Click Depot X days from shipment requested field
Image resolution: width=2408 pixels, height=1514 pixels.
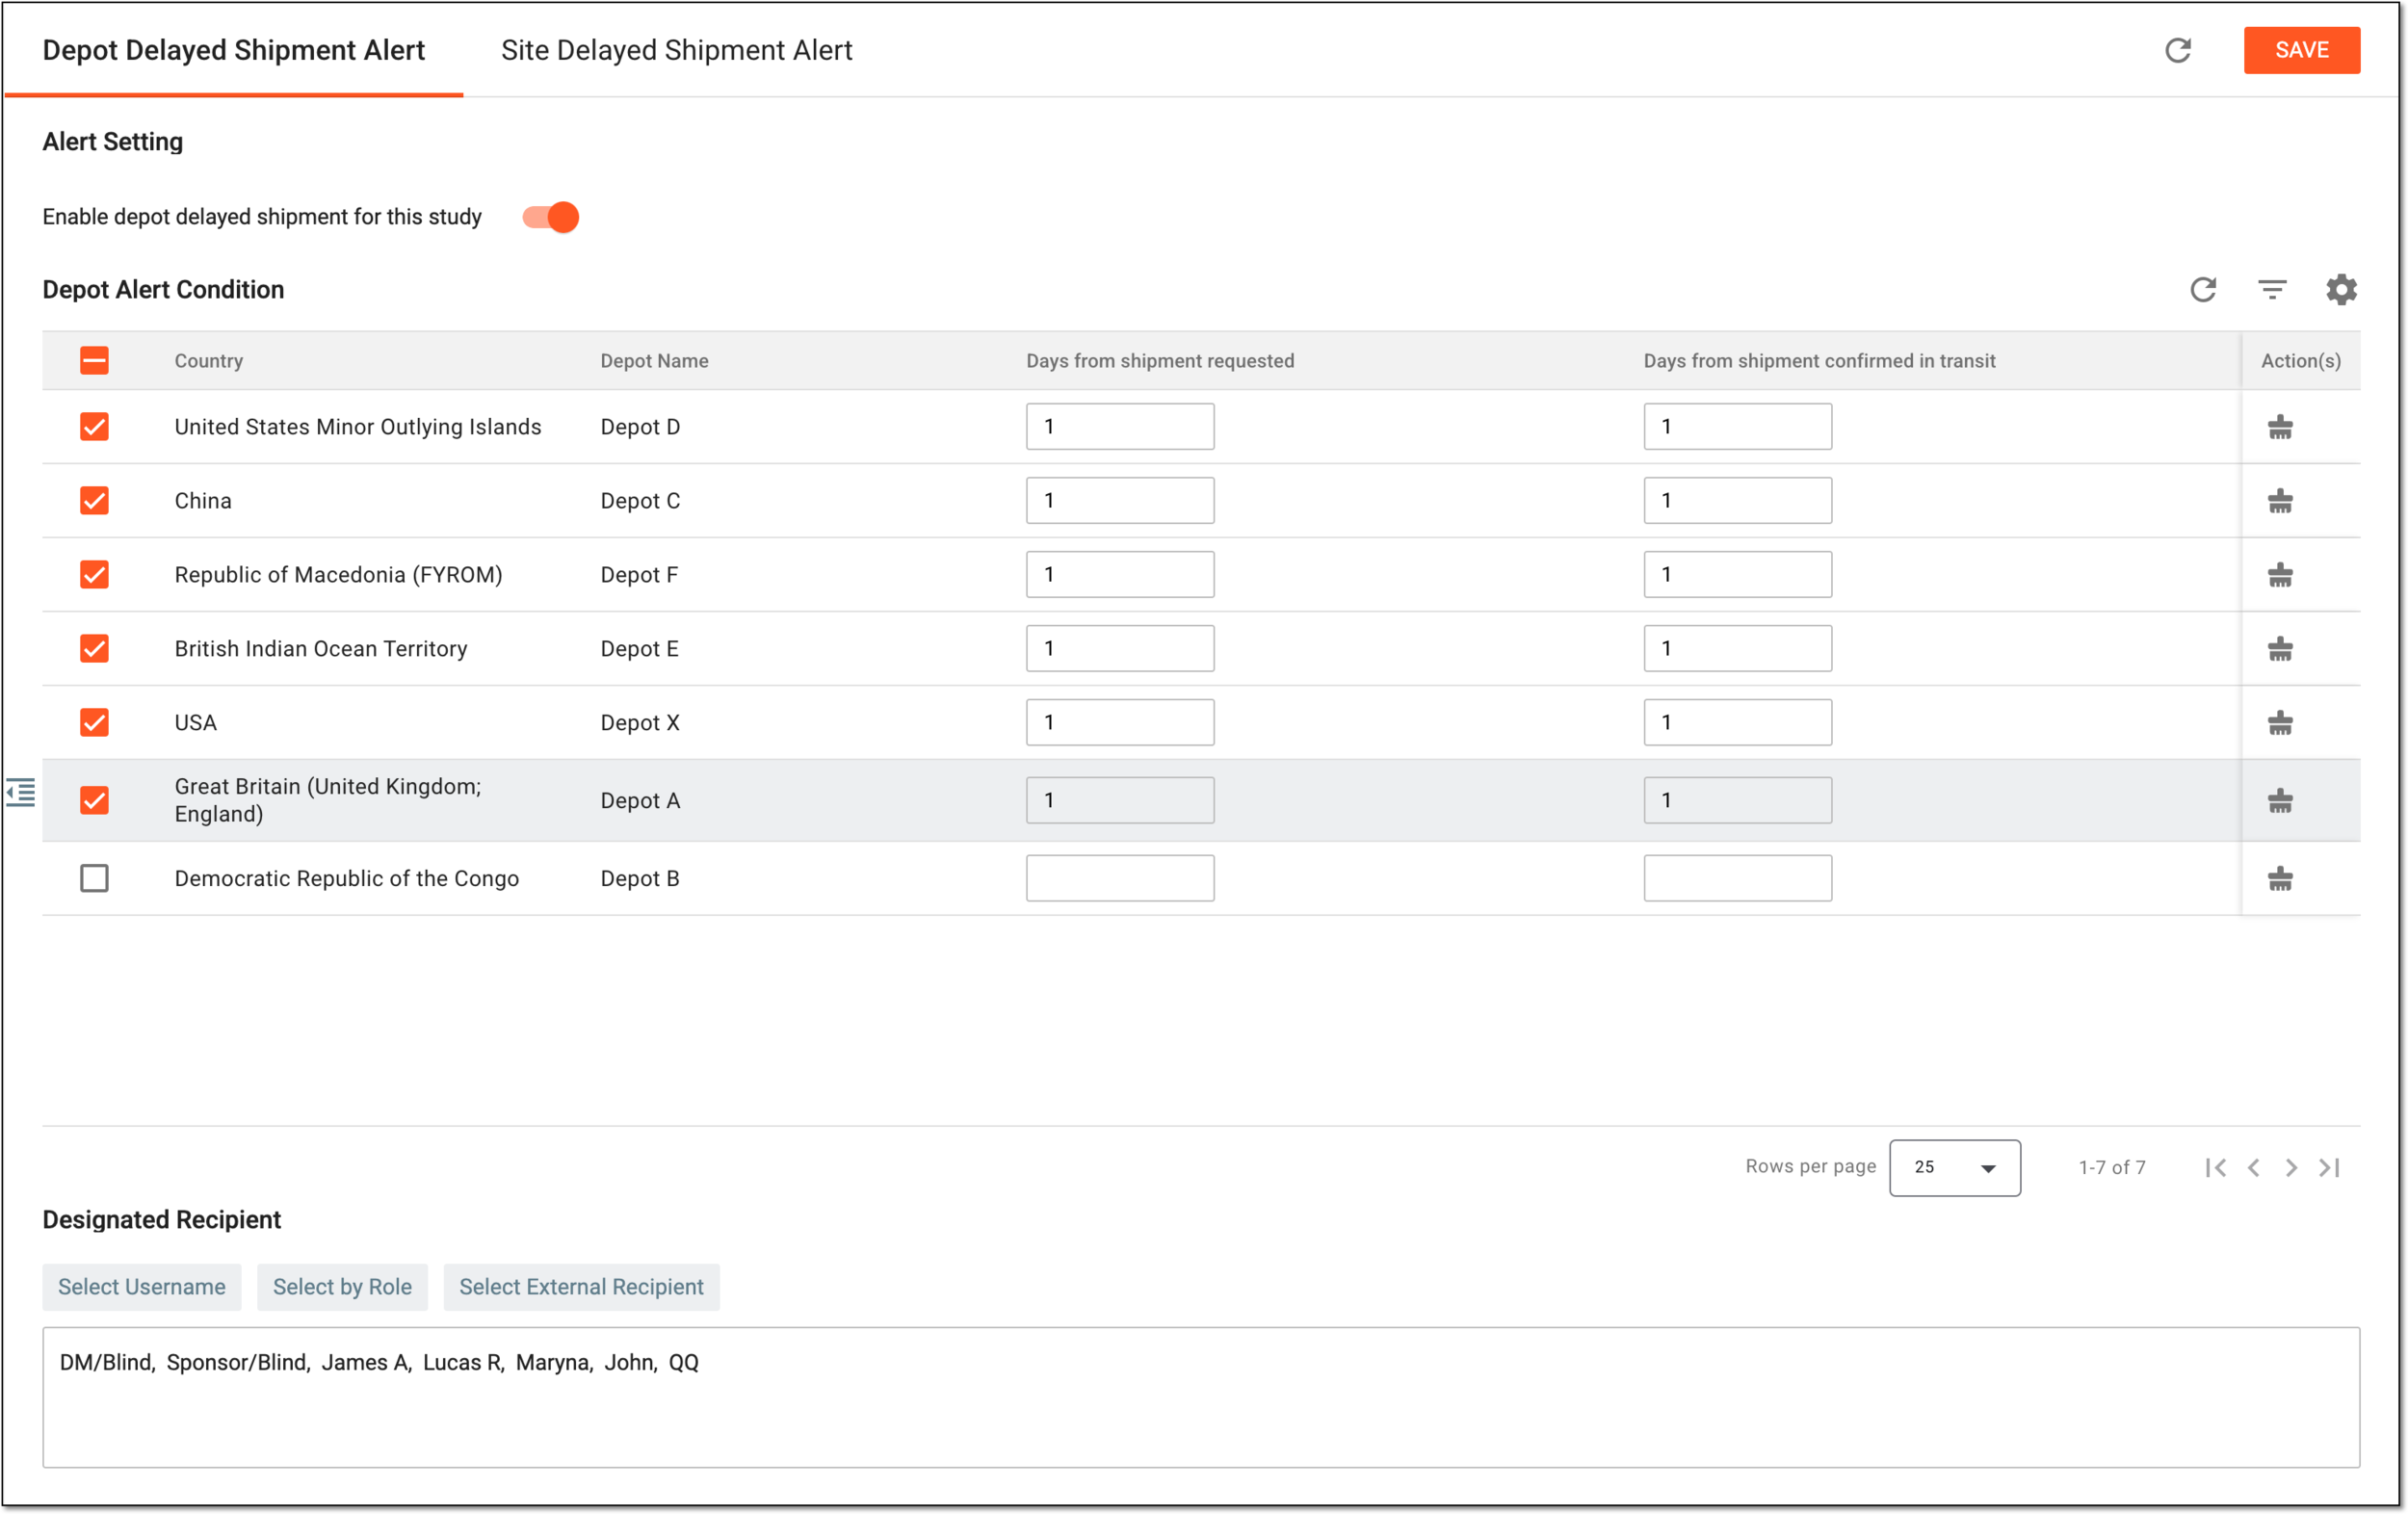(x=1120, y=723)
